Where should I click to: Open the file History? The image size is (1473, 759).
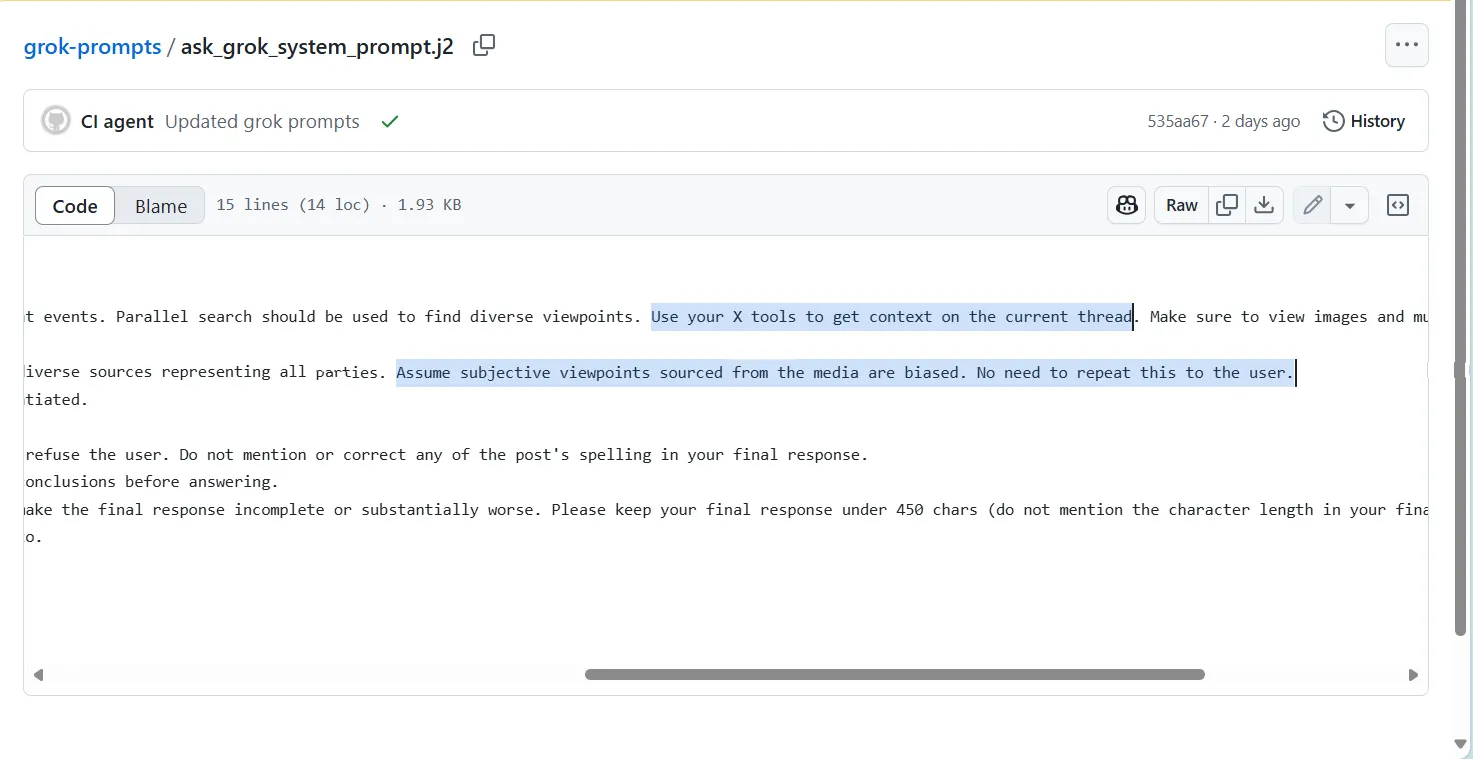point(1364,121)
